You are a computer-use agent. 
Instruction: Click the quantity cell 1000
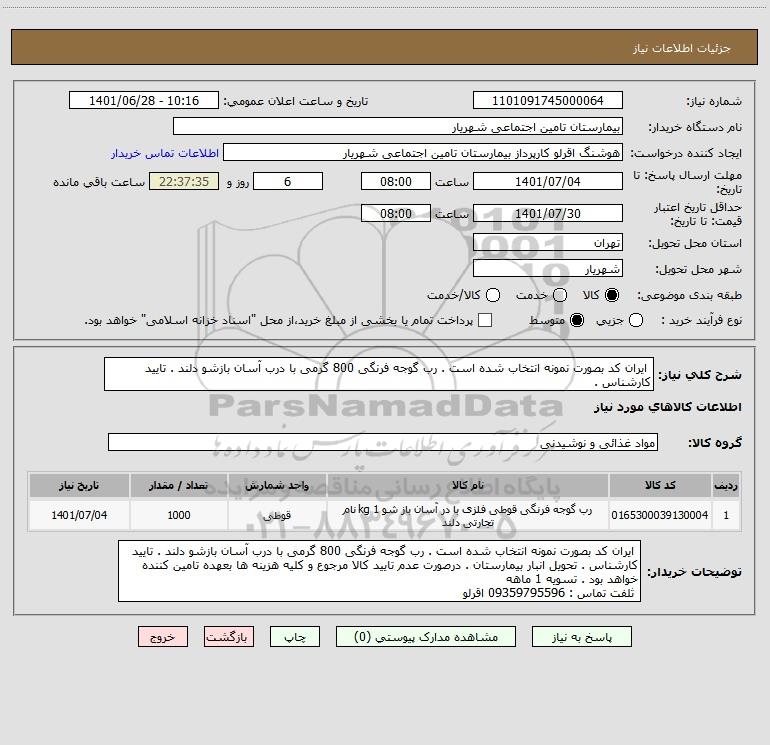(x=179, y=515)
